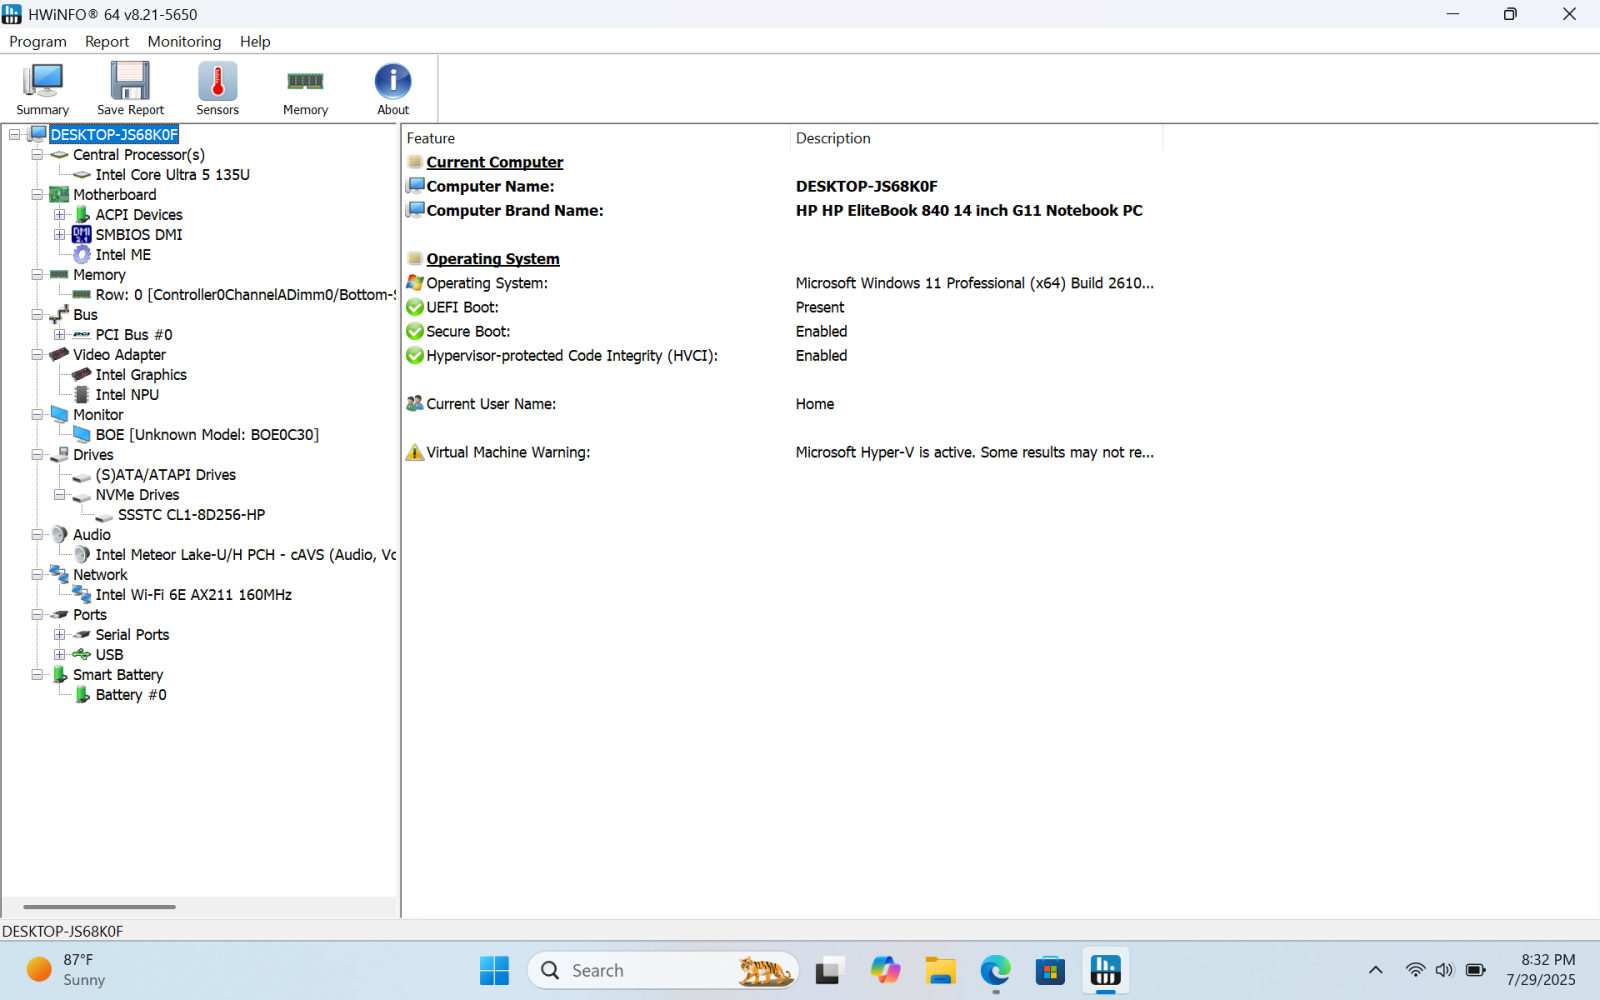
Task: Open the weather widget showing 87°F
Action: click(x=66, y=970)
